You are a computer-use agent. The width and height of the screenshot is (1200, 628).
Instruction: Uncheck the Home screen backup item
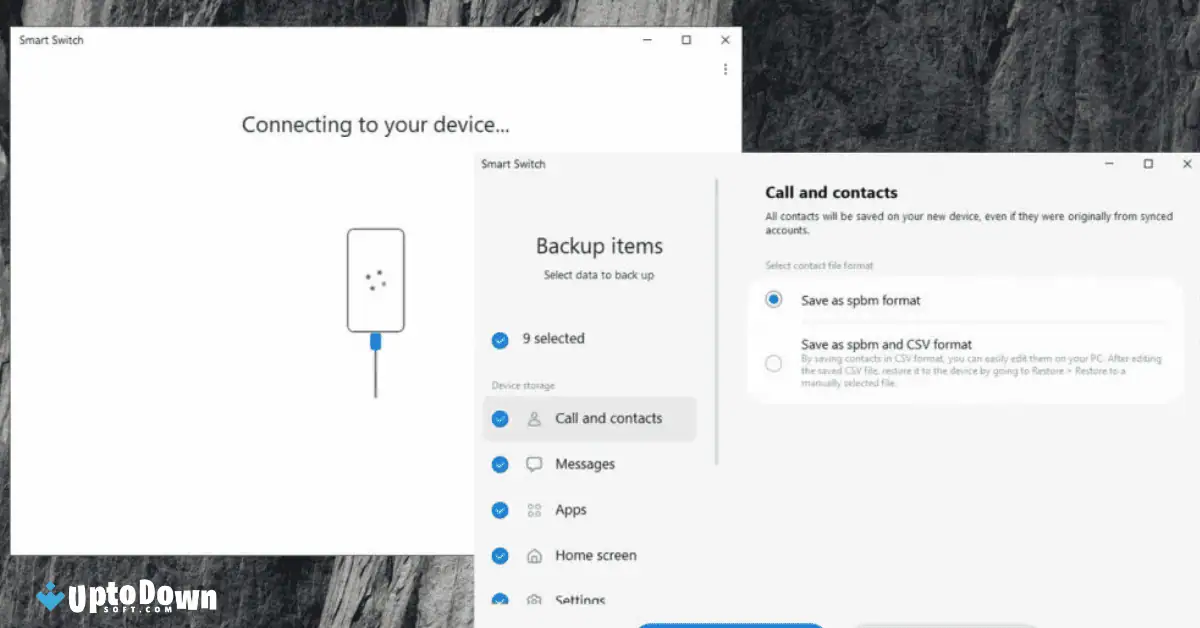(x=500, y=555)
